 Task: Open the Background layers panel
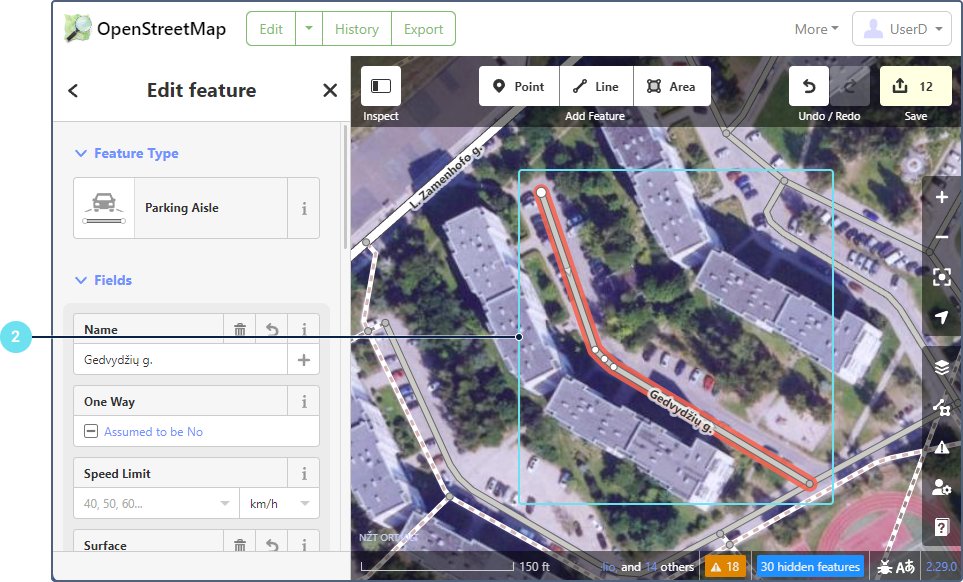[x=941, y=367]
